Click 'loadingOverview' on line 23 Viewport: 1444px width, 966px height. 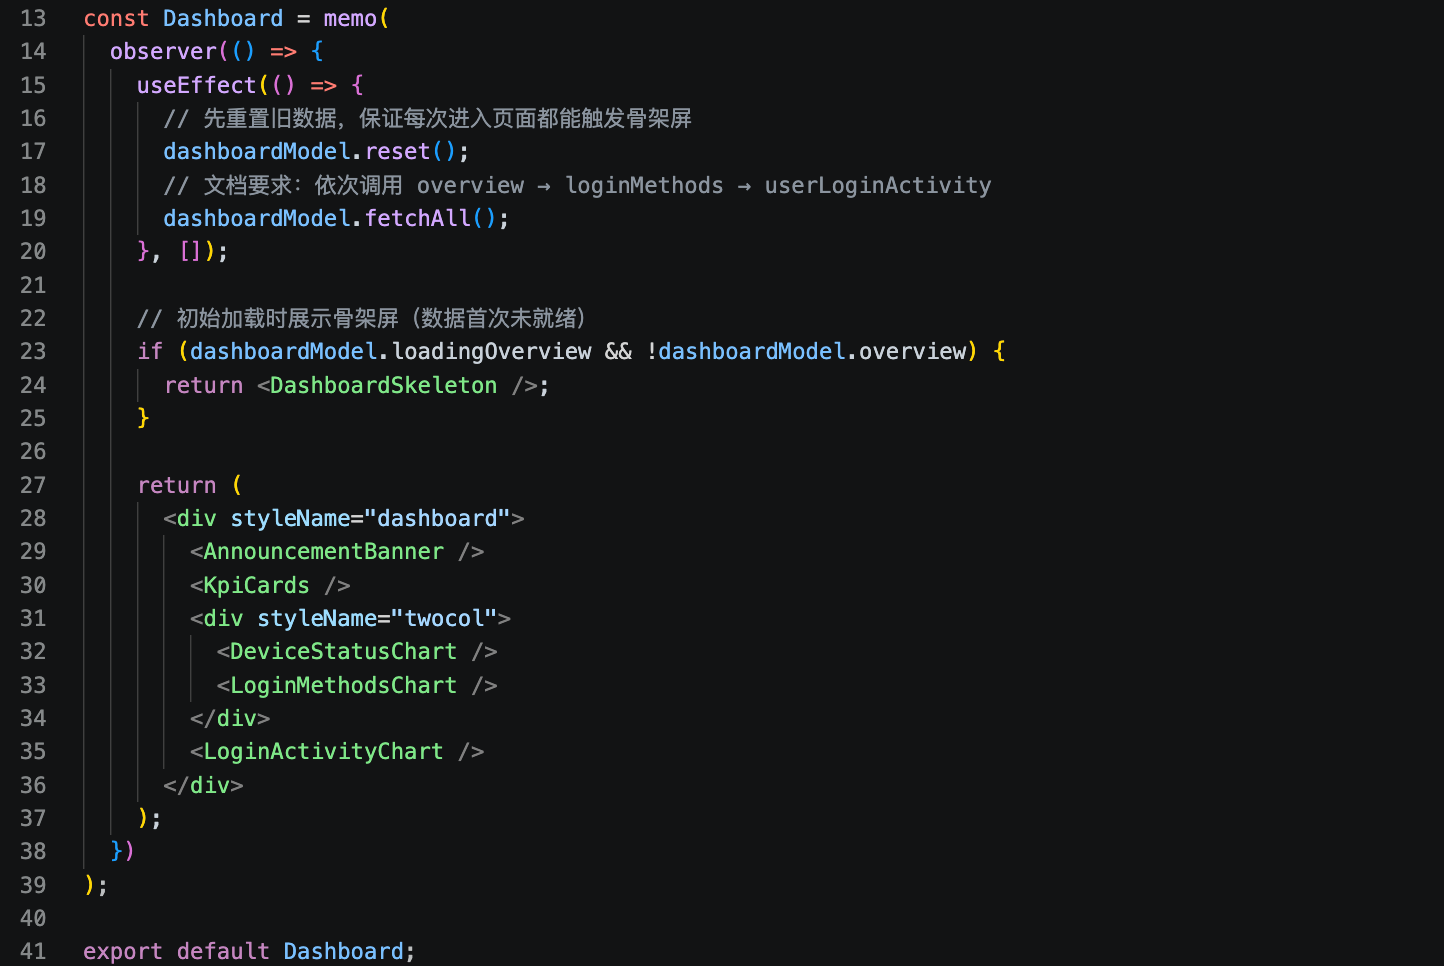(x=491, y=351)
